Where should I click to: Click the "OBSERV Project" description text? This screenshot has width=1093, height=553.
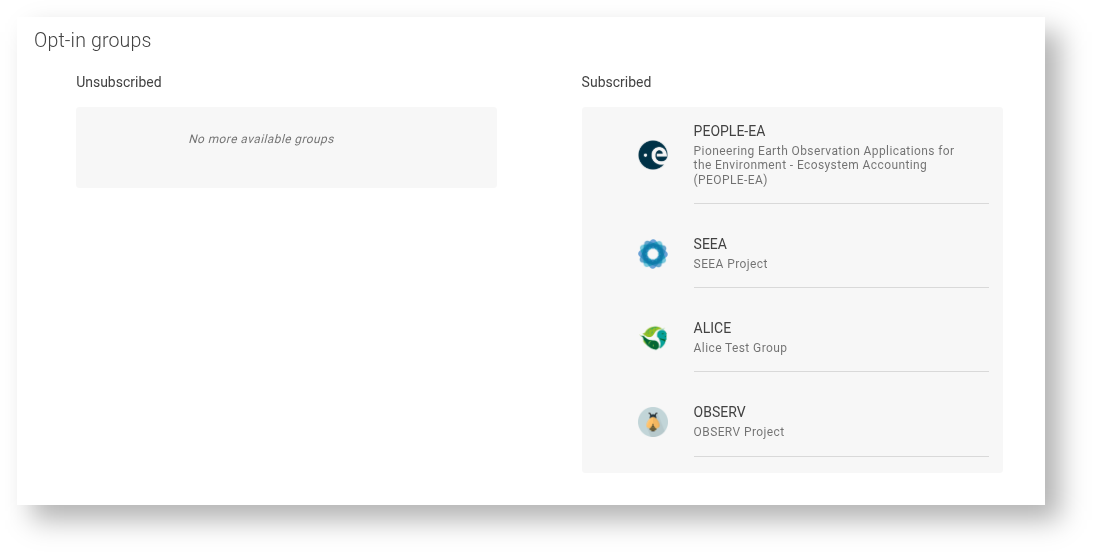click(738, 432)
